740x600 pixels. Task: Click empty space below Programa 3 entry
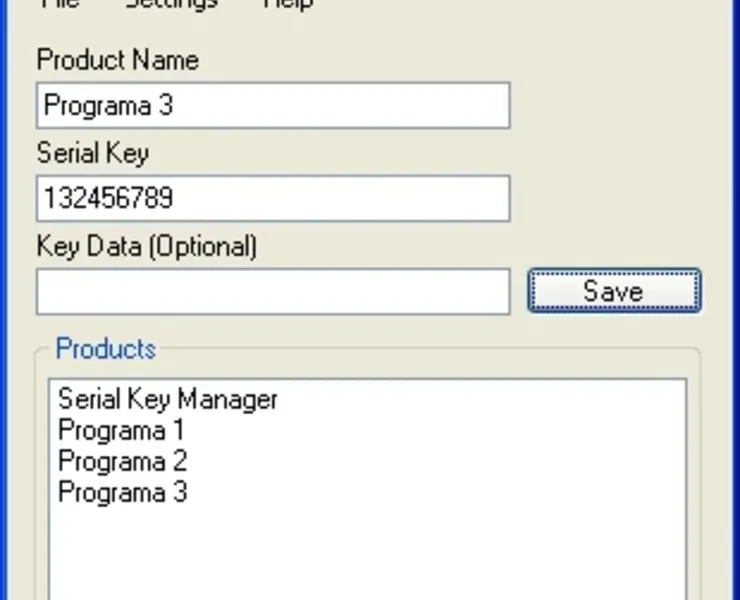300,550
